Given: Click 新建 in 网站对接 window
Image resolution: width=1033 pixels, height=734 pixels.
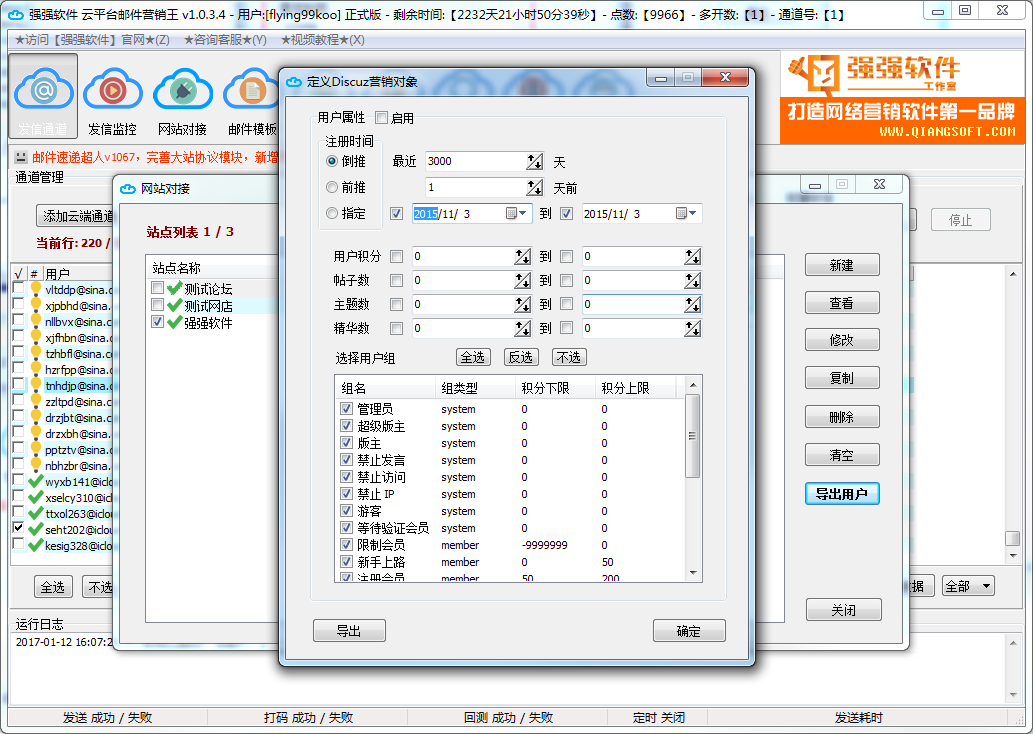Looking at the screenshot, I should click(842, 265).
